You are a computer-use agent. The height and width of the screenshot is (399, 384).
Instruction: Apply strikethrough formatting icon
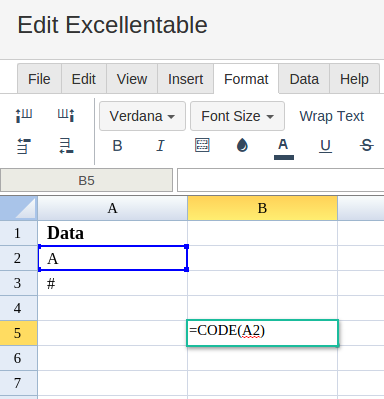(x=367, y=145)
